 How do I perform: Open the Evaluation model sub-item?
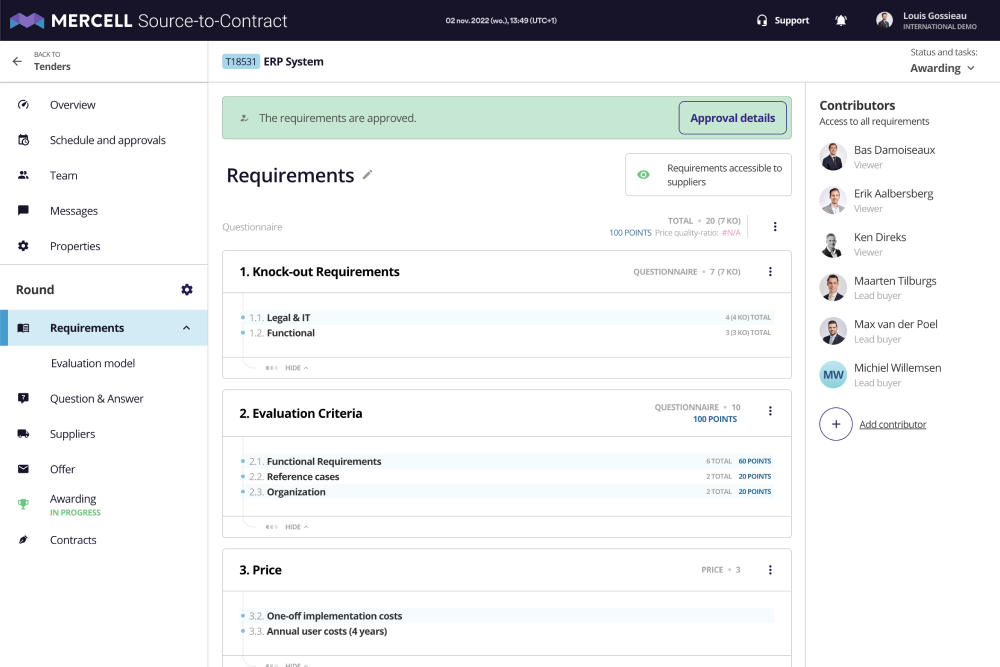click(x=93, y=364)
